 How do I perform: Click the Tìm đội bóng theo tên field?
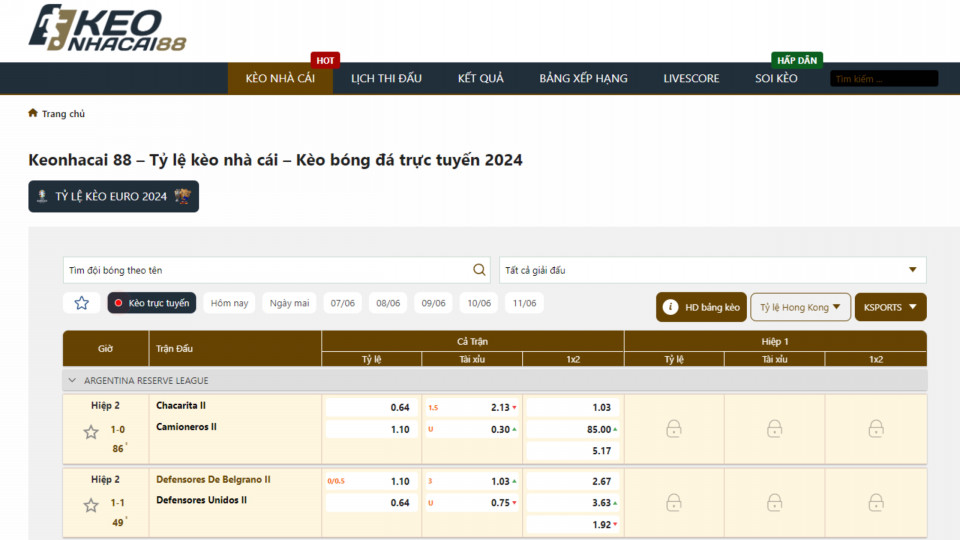pyautogui.click(x=265, y=270)
